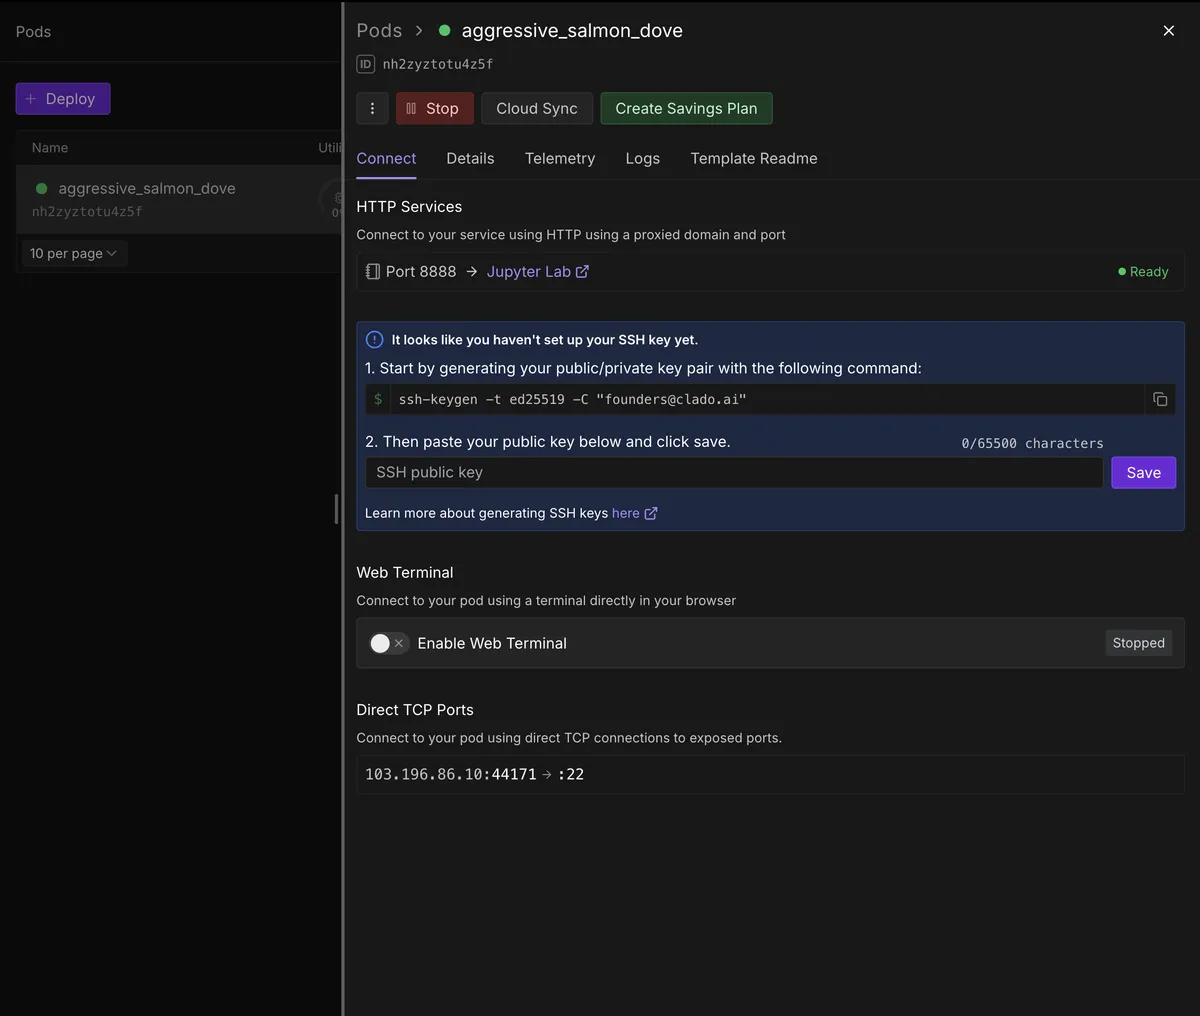Switch to the Details tab
Image resolution: width=1200 pixels, height=1016 pixels.
pos(470,159)
